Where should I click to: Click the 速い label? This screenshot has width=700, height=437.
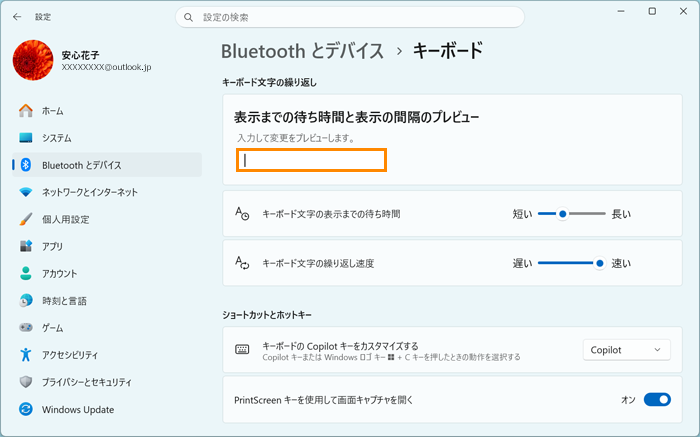coord(621,263)
